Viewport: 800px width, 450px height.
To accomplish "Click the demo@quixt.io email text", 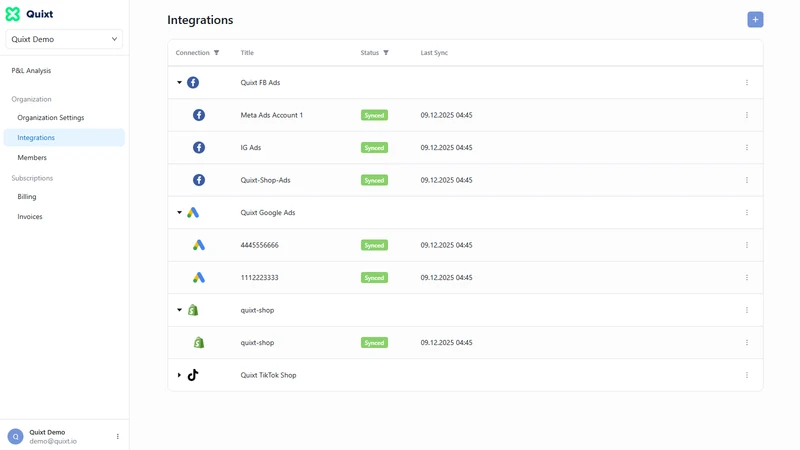I will tap(53, 441).
